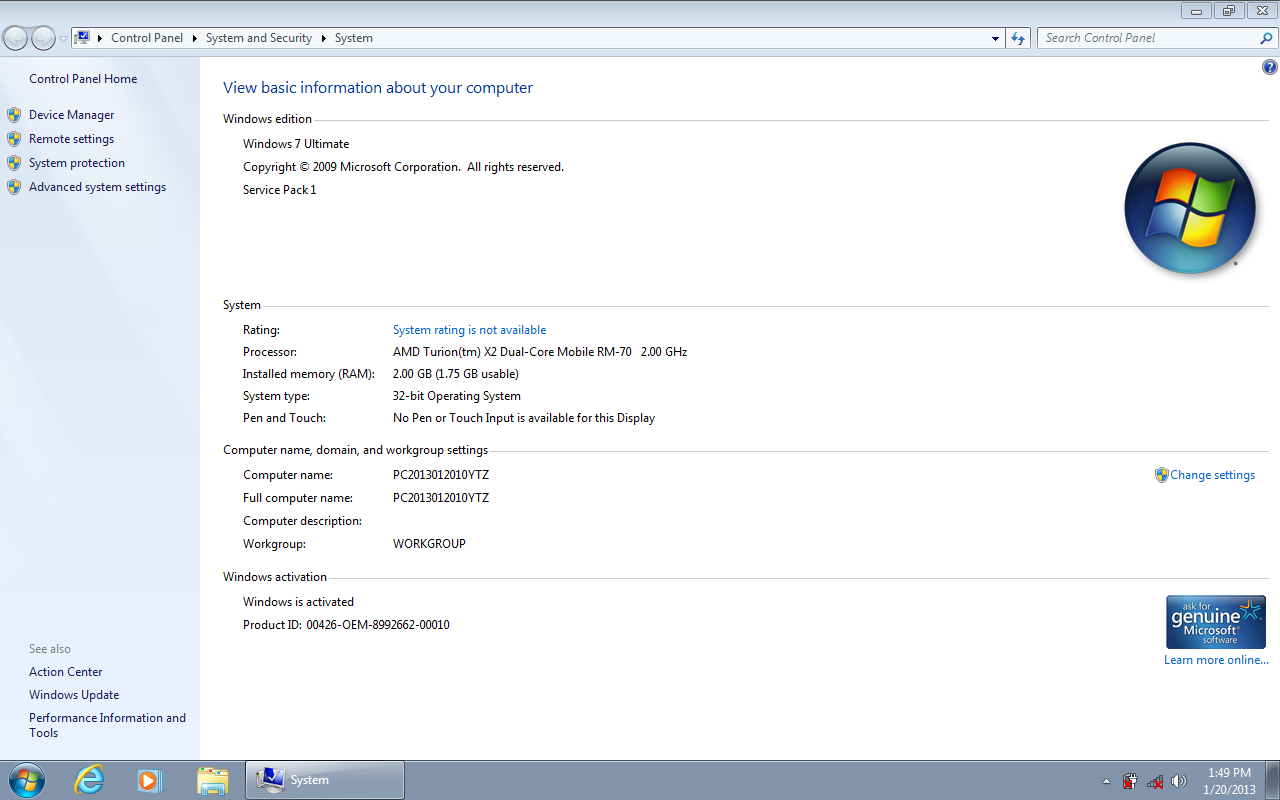Image resolution: width=1280 pixels, height=800 pixels.
Task: Click the System taskbar button
Action: [325, 780]
